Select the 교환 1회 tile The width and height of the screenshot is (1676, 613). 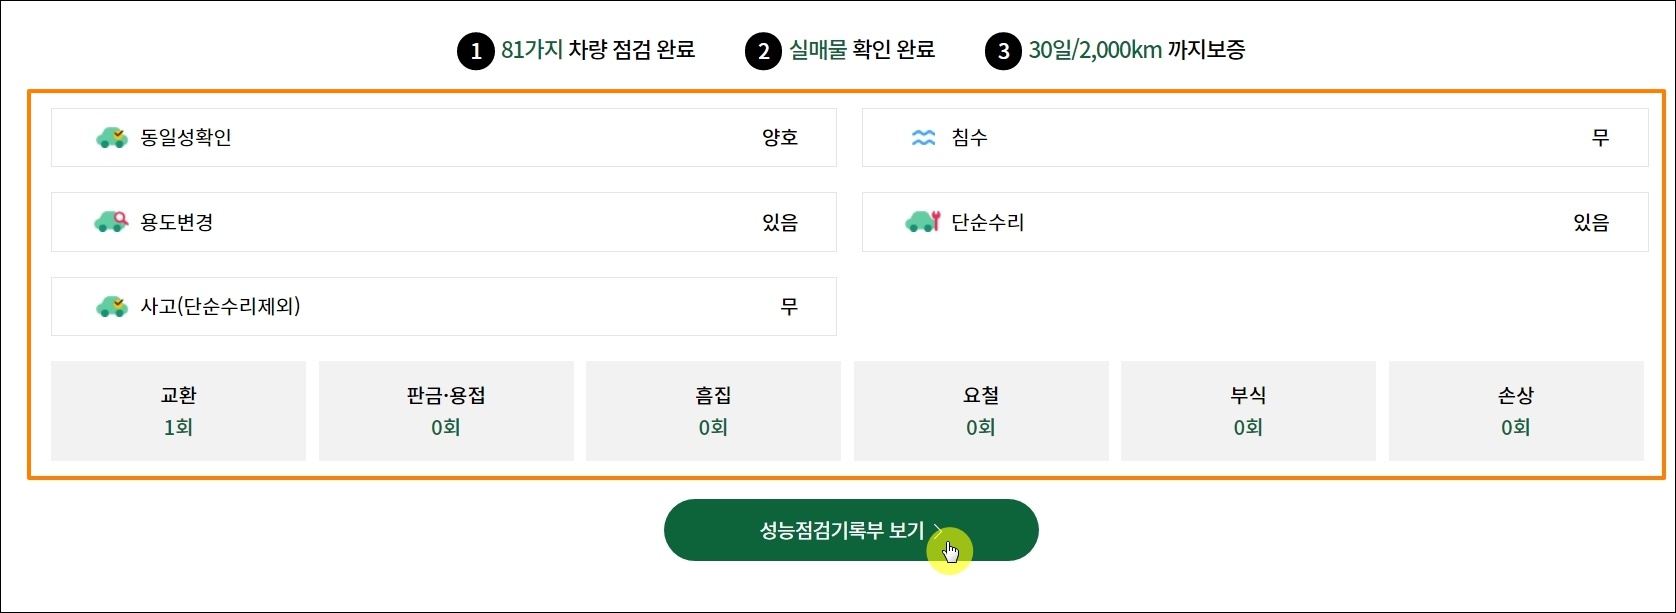tap(178, 411)
